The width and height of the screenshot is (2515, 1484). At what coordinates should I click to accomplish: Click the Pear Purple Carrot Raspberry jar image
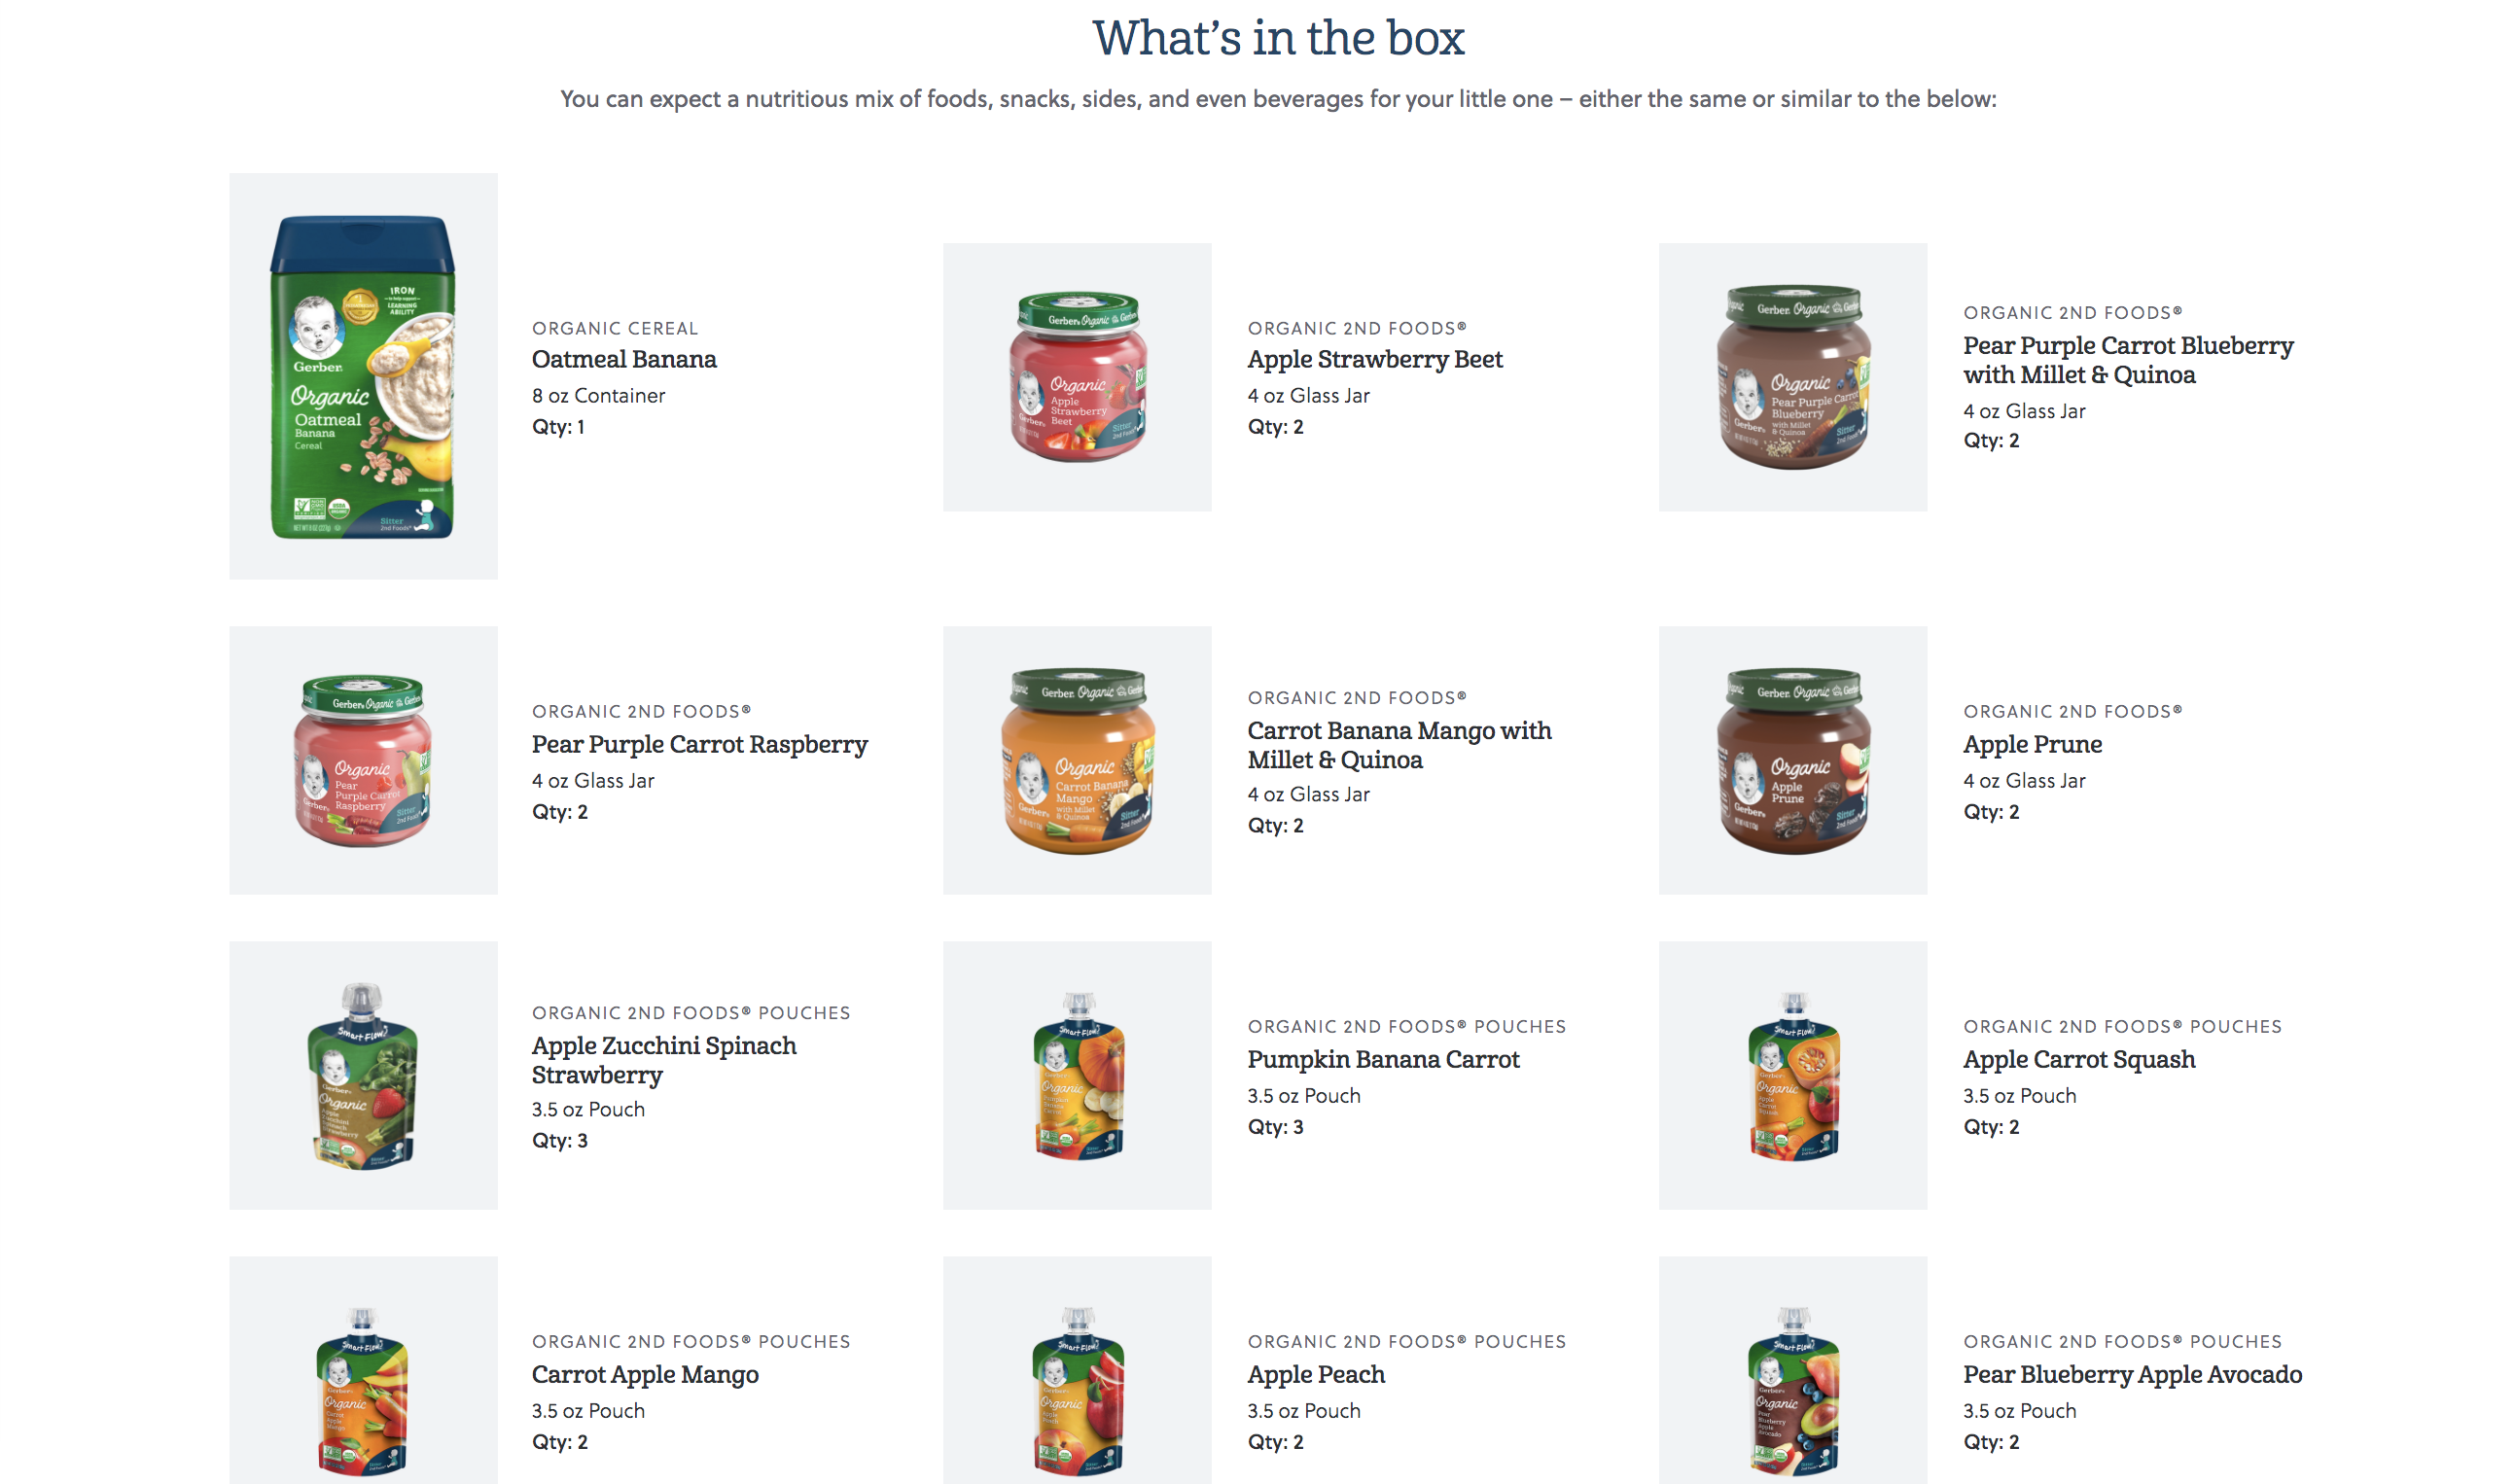pyautogui.click(x=363, y=760)
